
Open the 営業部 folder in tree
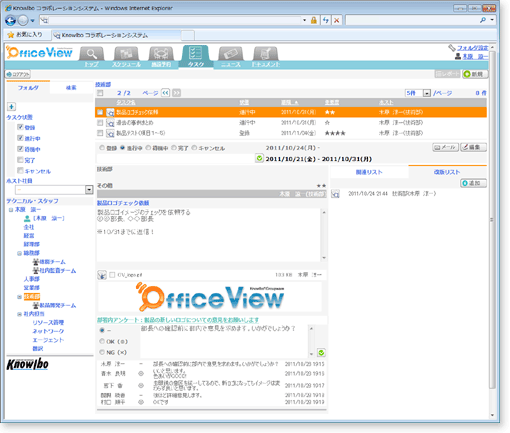click(x=32, y=288)
